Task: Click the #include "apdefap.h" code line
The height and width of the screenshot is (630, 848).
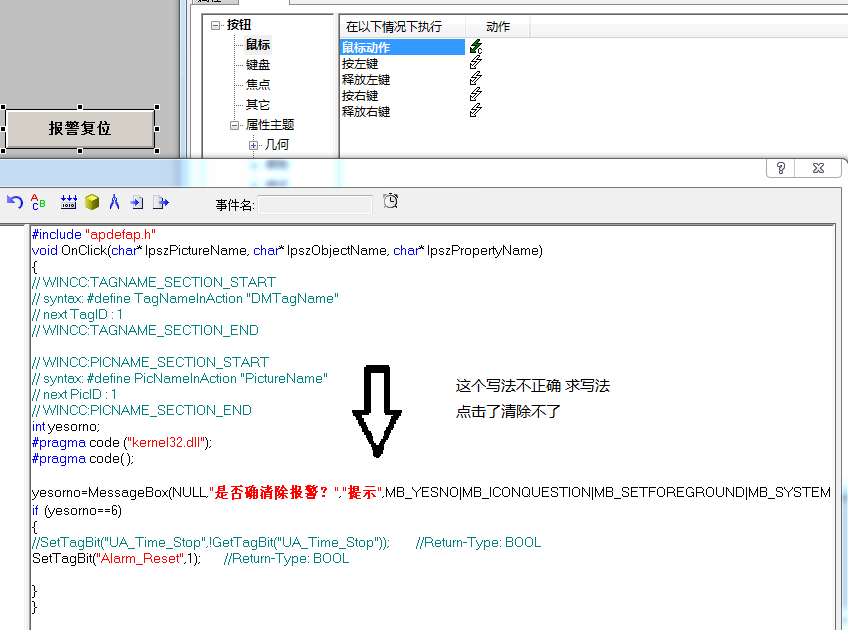Action: (94, 234)
